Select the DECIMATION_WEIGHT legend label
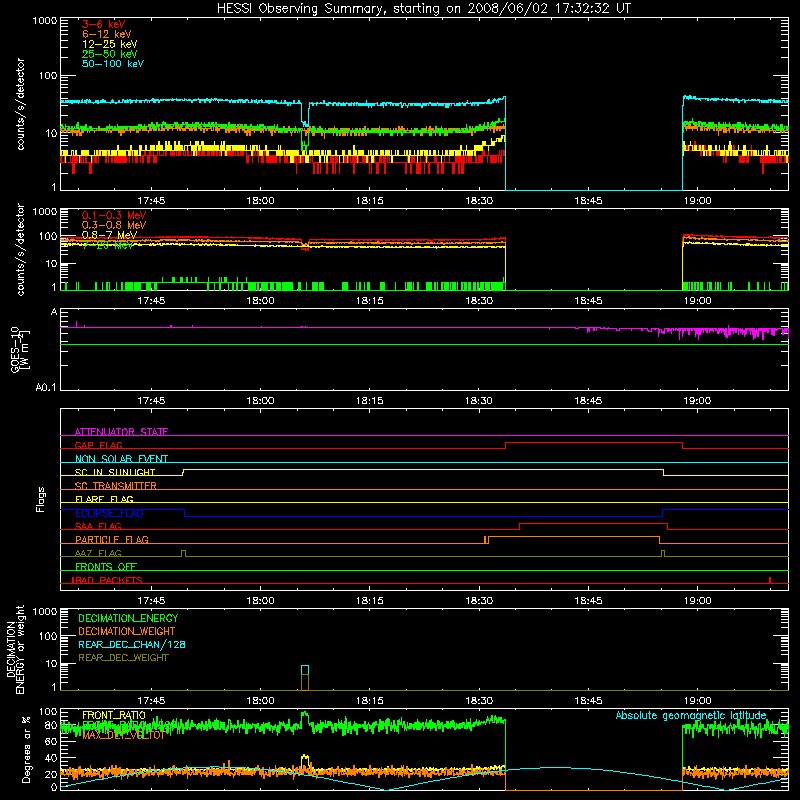800x800 pixels. (127, 631)
